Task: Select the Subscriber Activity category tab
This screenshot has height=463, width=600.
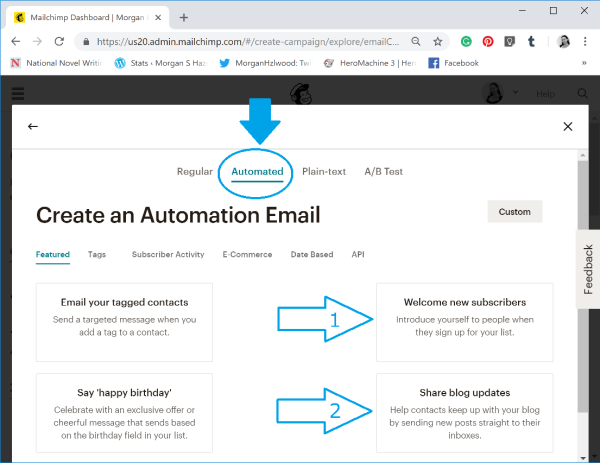Action: coord(168,254)
